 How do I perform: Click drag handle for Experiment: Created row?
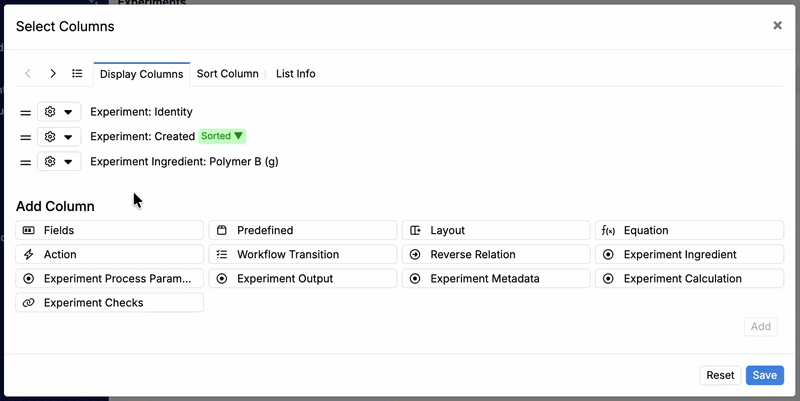click(x=26, y=136)
